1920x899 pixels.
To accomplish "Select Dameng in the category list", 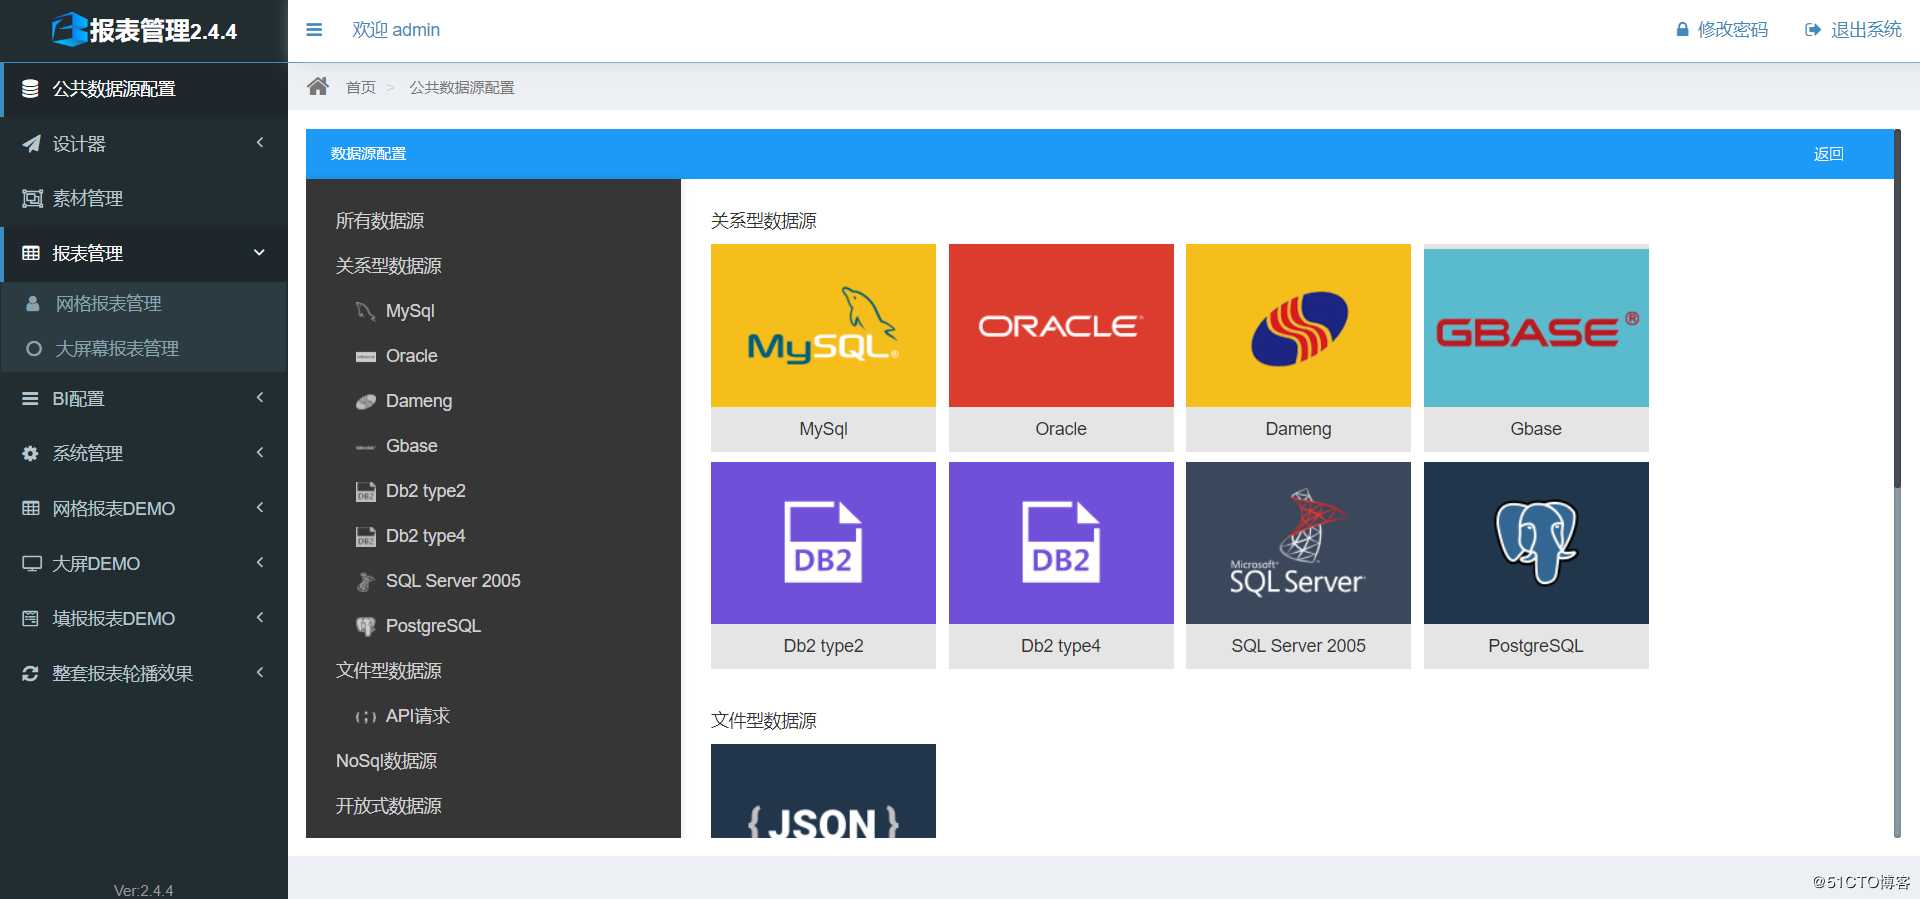I will [x=419, y=401].
